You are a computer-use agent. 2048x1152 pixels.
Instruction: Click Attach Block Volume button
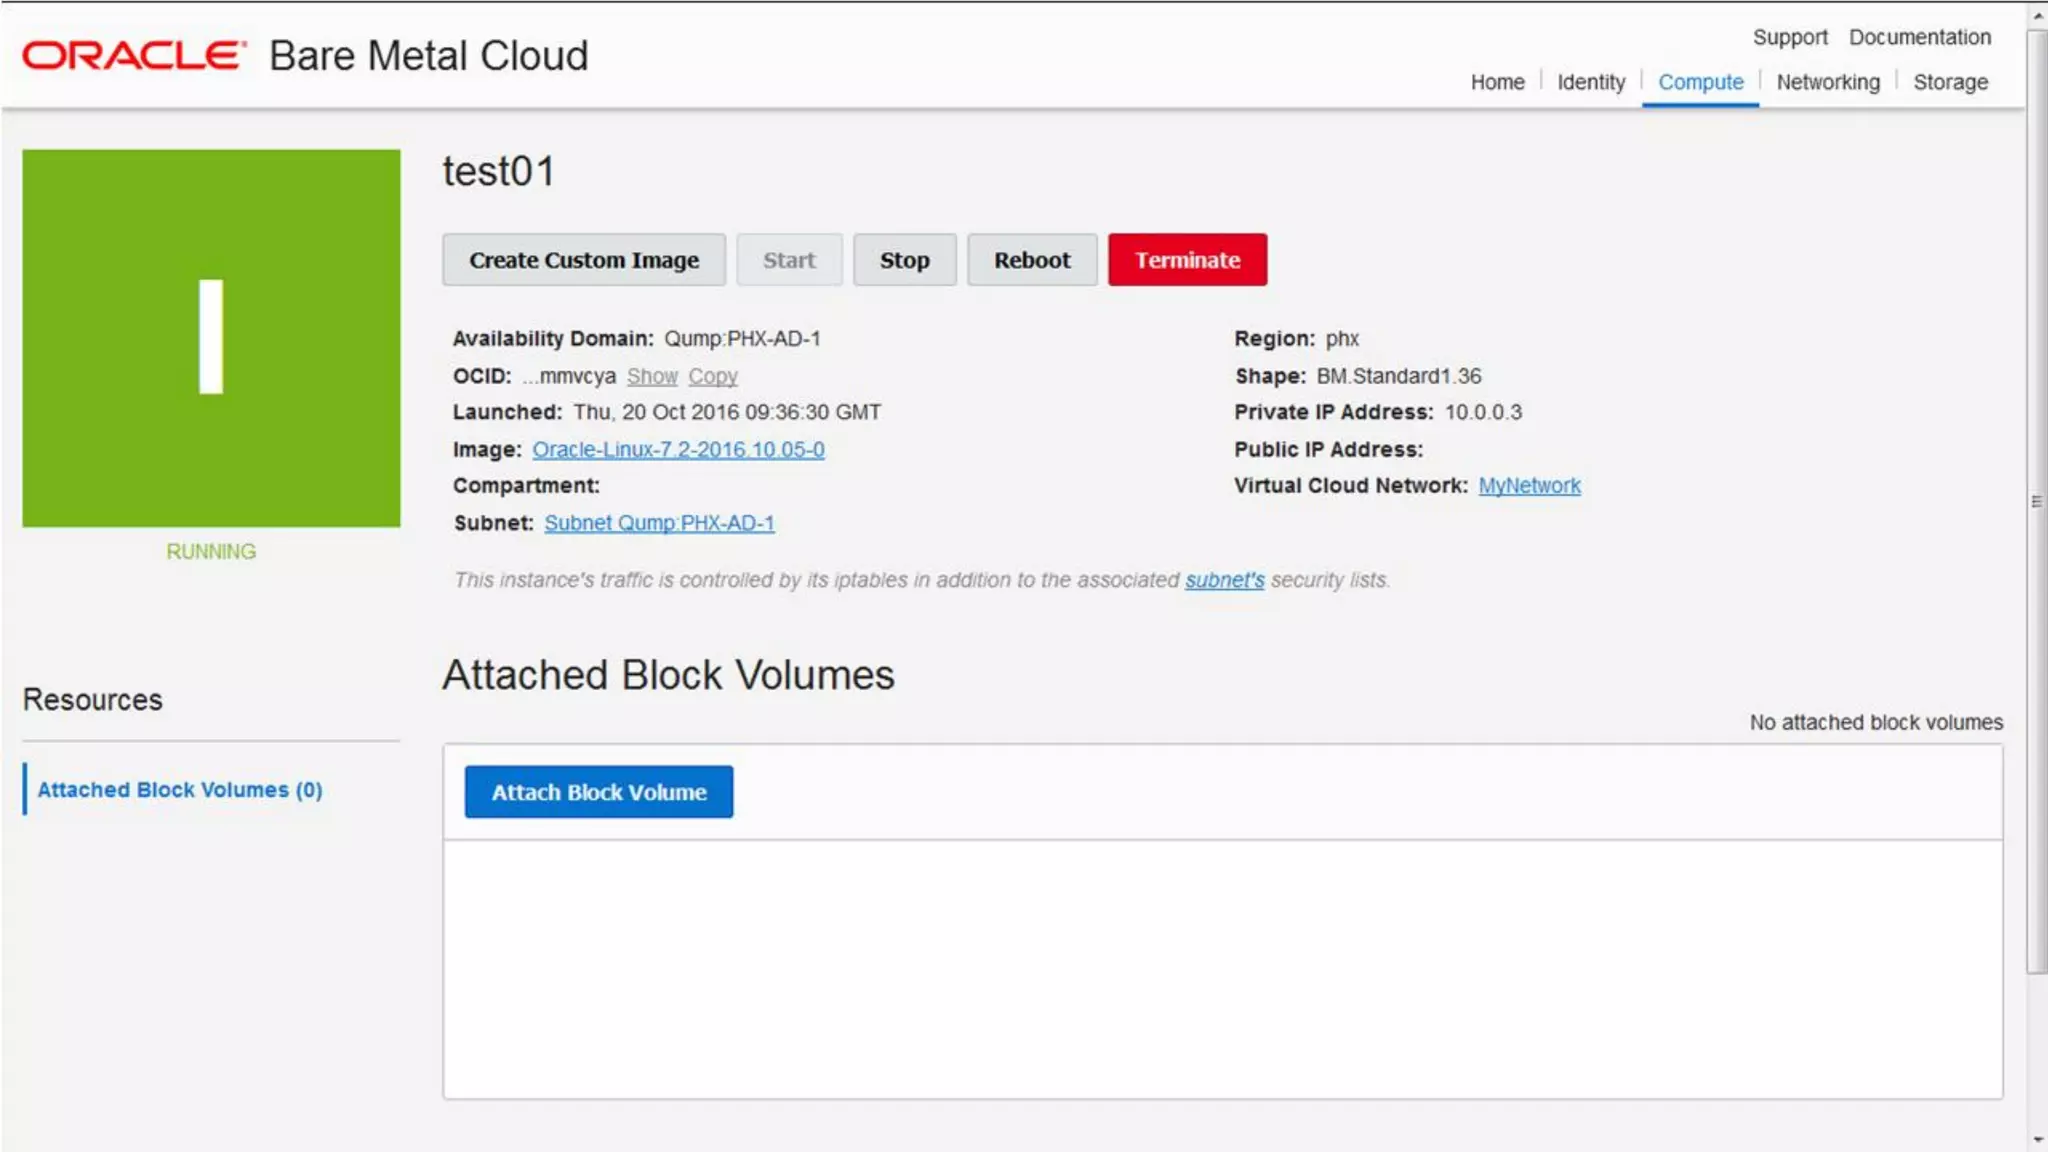[599, 792]
